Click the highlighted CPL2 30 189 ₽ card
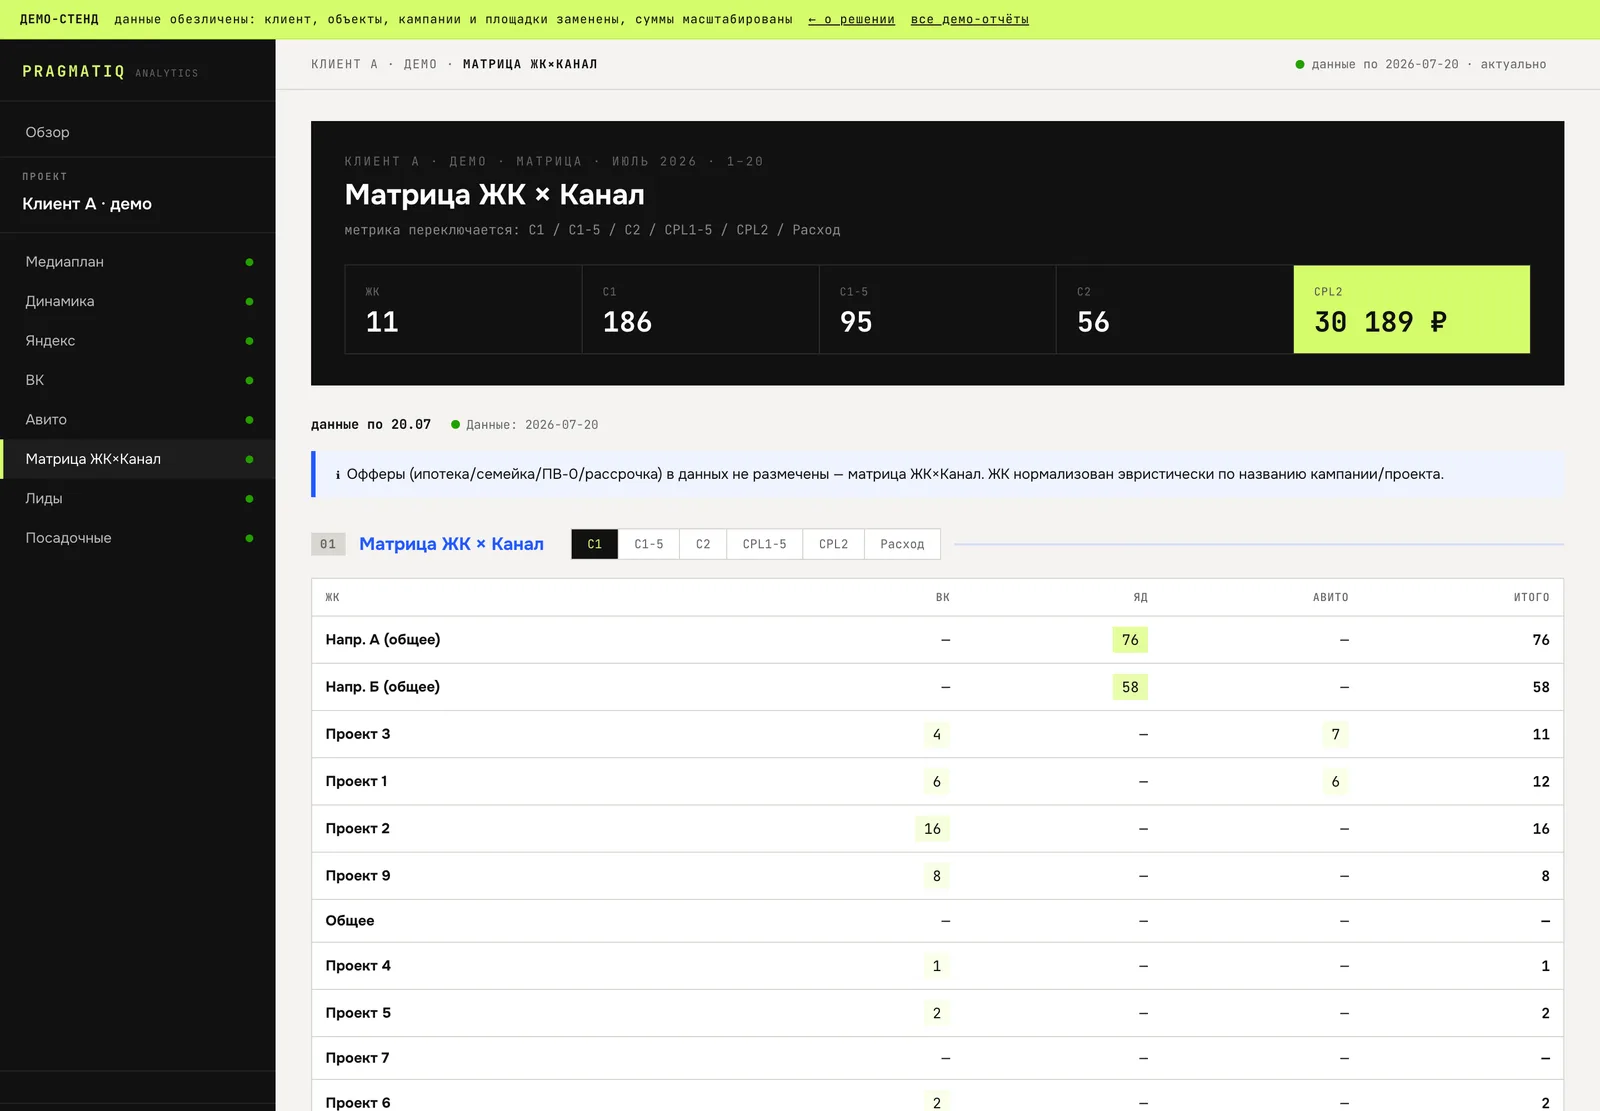This screenshot has width=1600, height=1111. click(x=1412, y=309)
